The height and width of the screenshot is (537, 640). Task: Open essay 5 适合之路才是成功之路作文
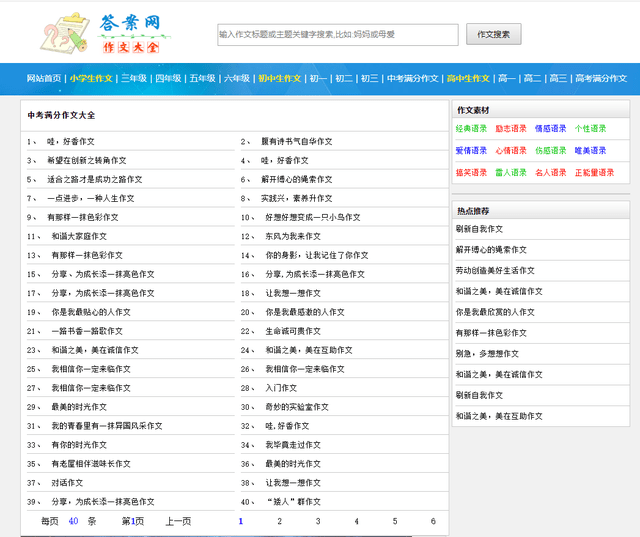(x=95, y=179)
